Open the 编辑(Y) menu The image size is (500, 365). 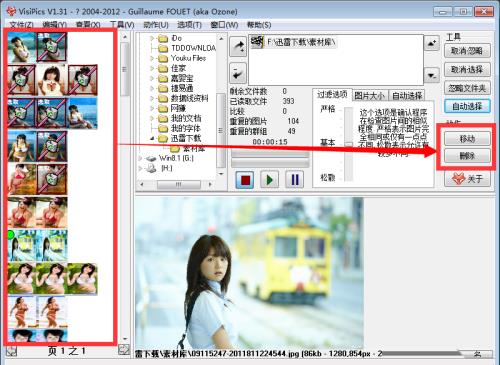click(54, 25)
